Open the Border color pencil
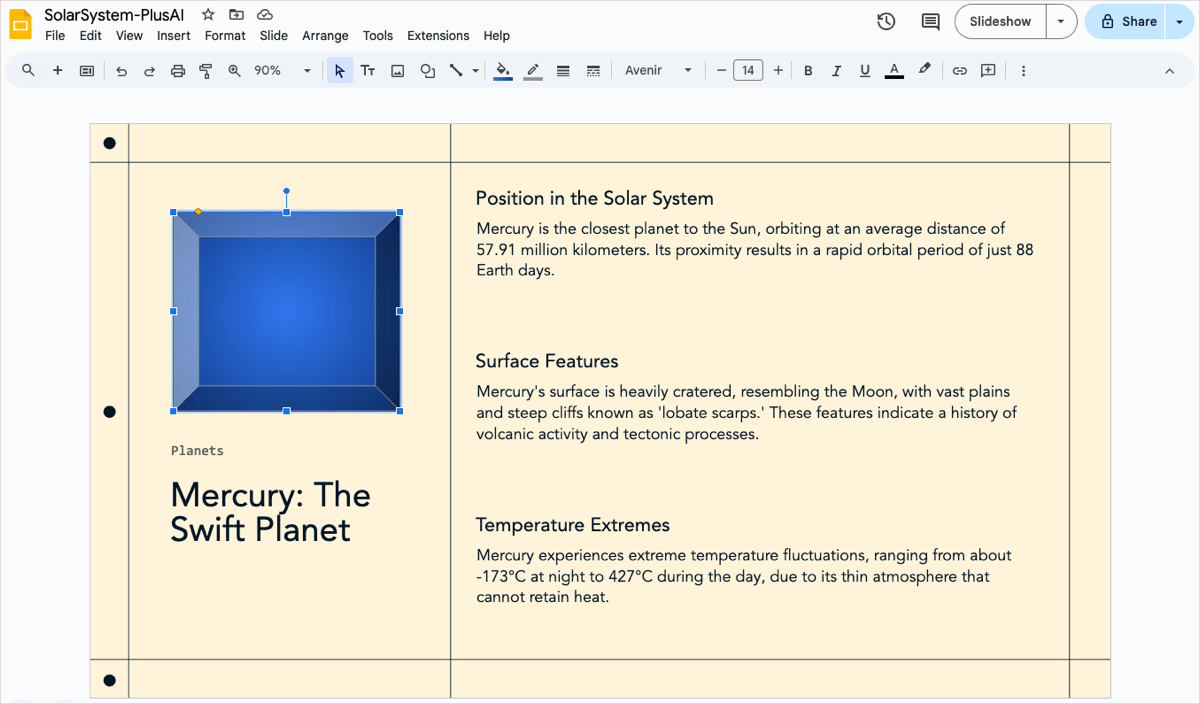 [x=533, y=71]
